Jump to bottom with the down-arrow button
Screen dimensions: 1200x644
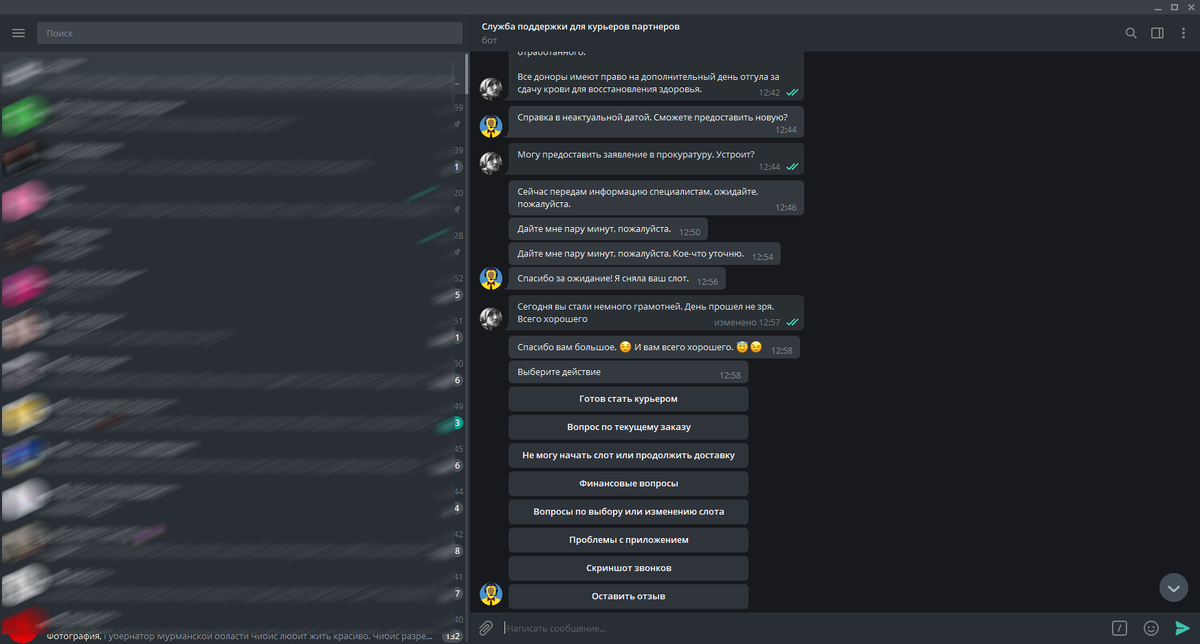tap(1173, 587)
